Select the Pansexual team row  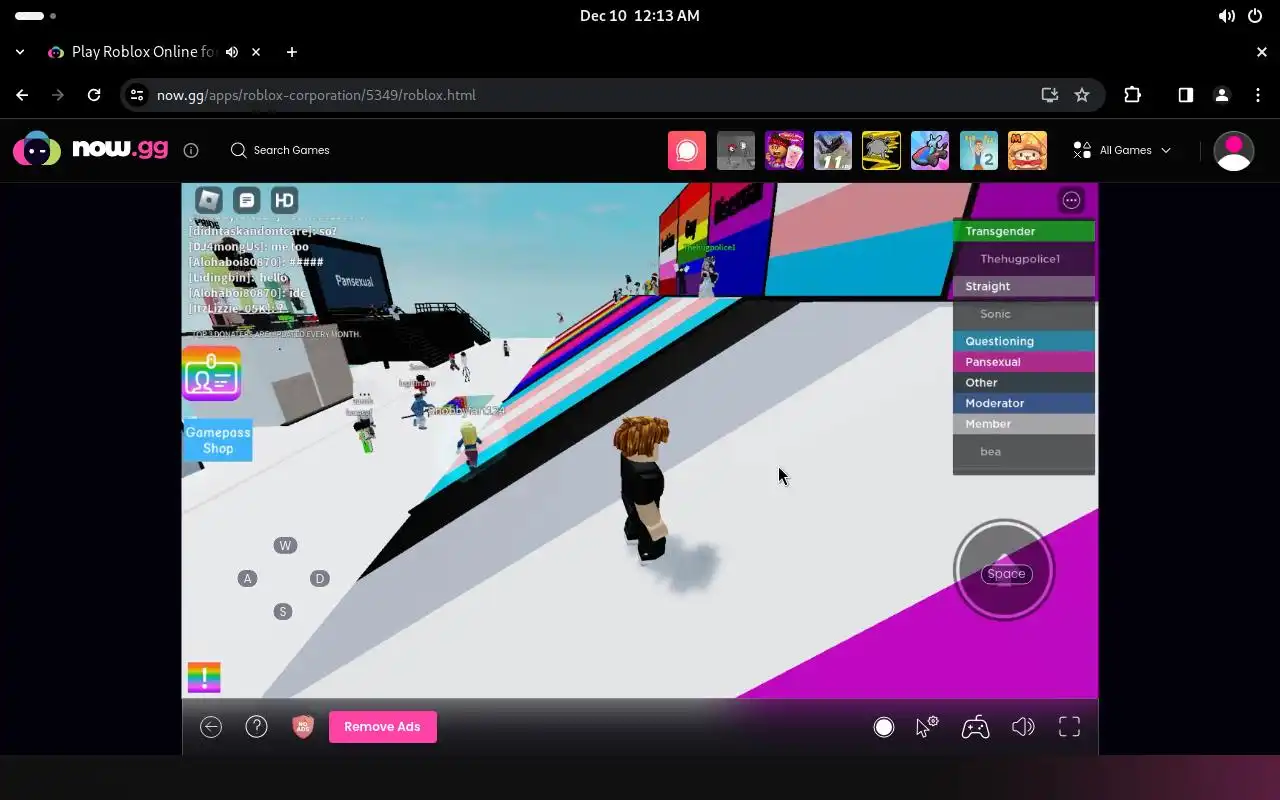click(x=1024, y=362)
